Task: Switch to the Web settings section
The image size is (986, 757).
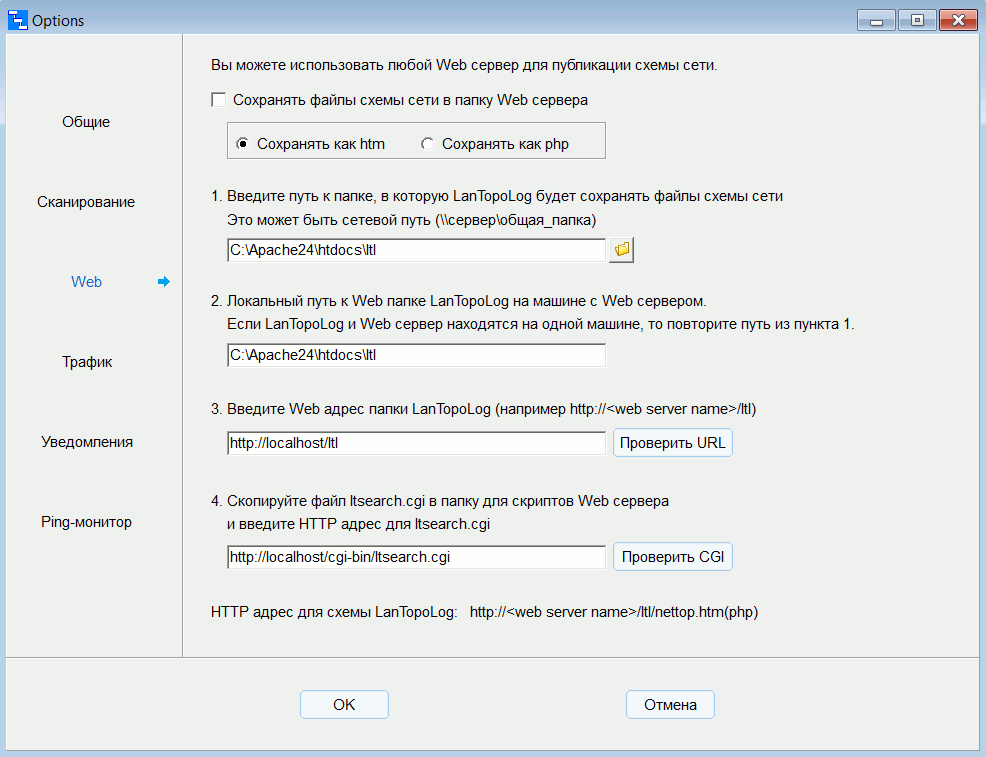Action: point(86,282)
